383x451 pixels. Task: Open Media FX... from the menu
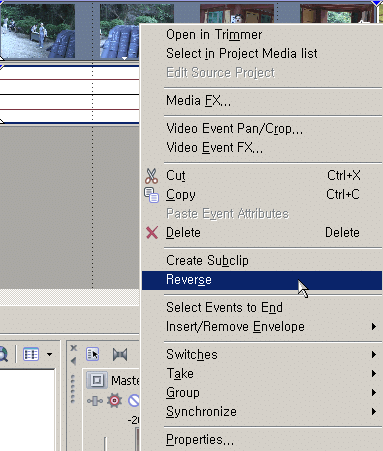pos(262,101)
